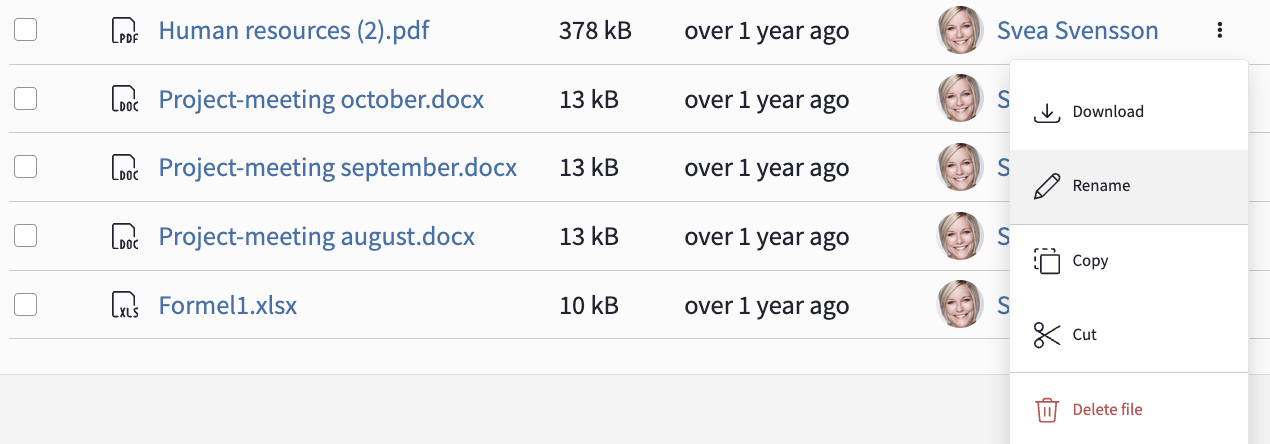Click the avatar thumbnail on the Project-meeting august row

pyautogui.click(x=960, y=237)
